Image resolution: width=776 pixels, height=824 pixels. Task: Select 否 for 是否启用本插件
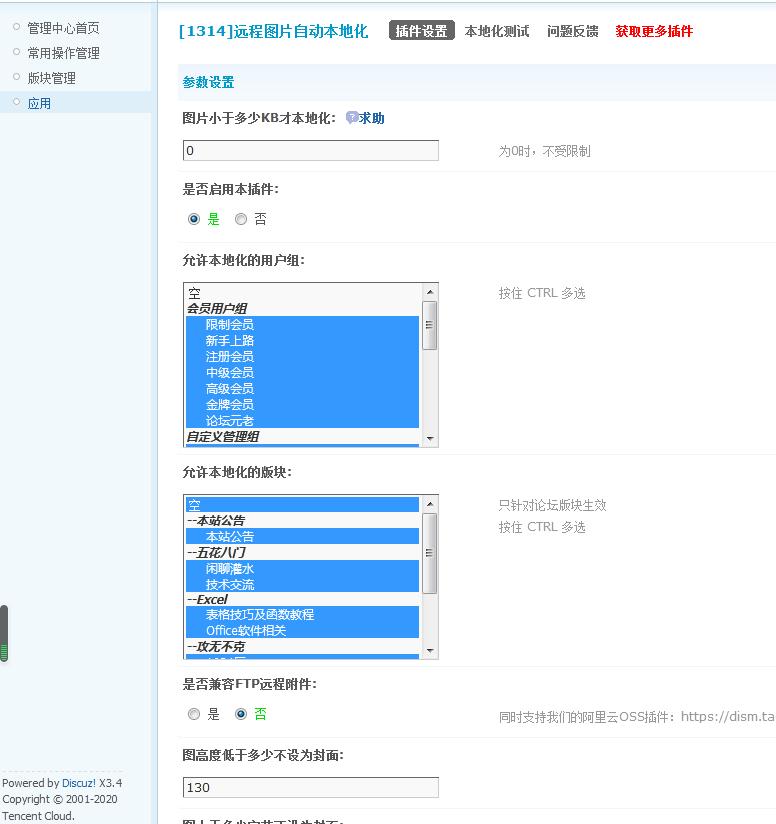coord(241,219)
